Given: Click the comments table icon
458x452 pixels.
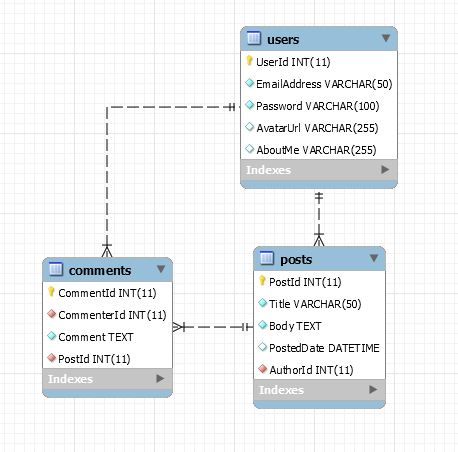Looking at the screenshot, I should point(55,269).
